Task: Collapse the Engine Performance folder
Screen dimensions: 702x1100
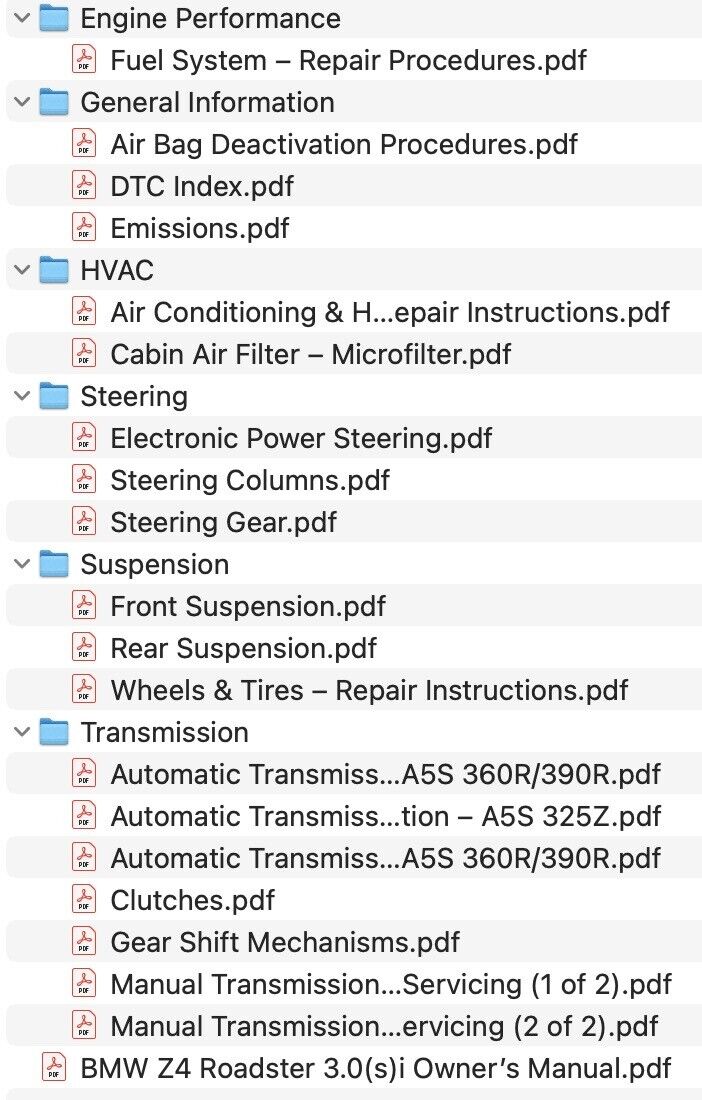Action: click(x=22, y=18)
